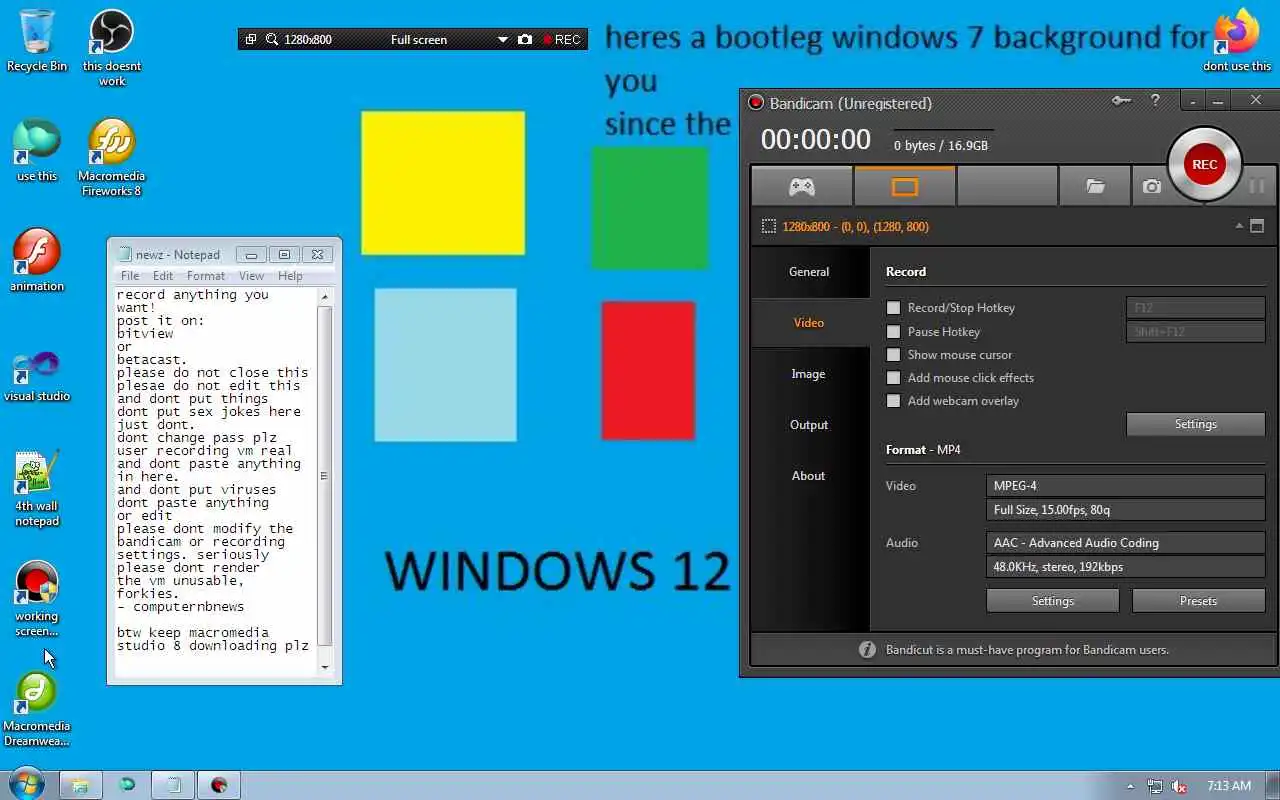Select Game Recording mode gamepad icon
Screen dimensions: 1280x800
[x=802, y=186]
